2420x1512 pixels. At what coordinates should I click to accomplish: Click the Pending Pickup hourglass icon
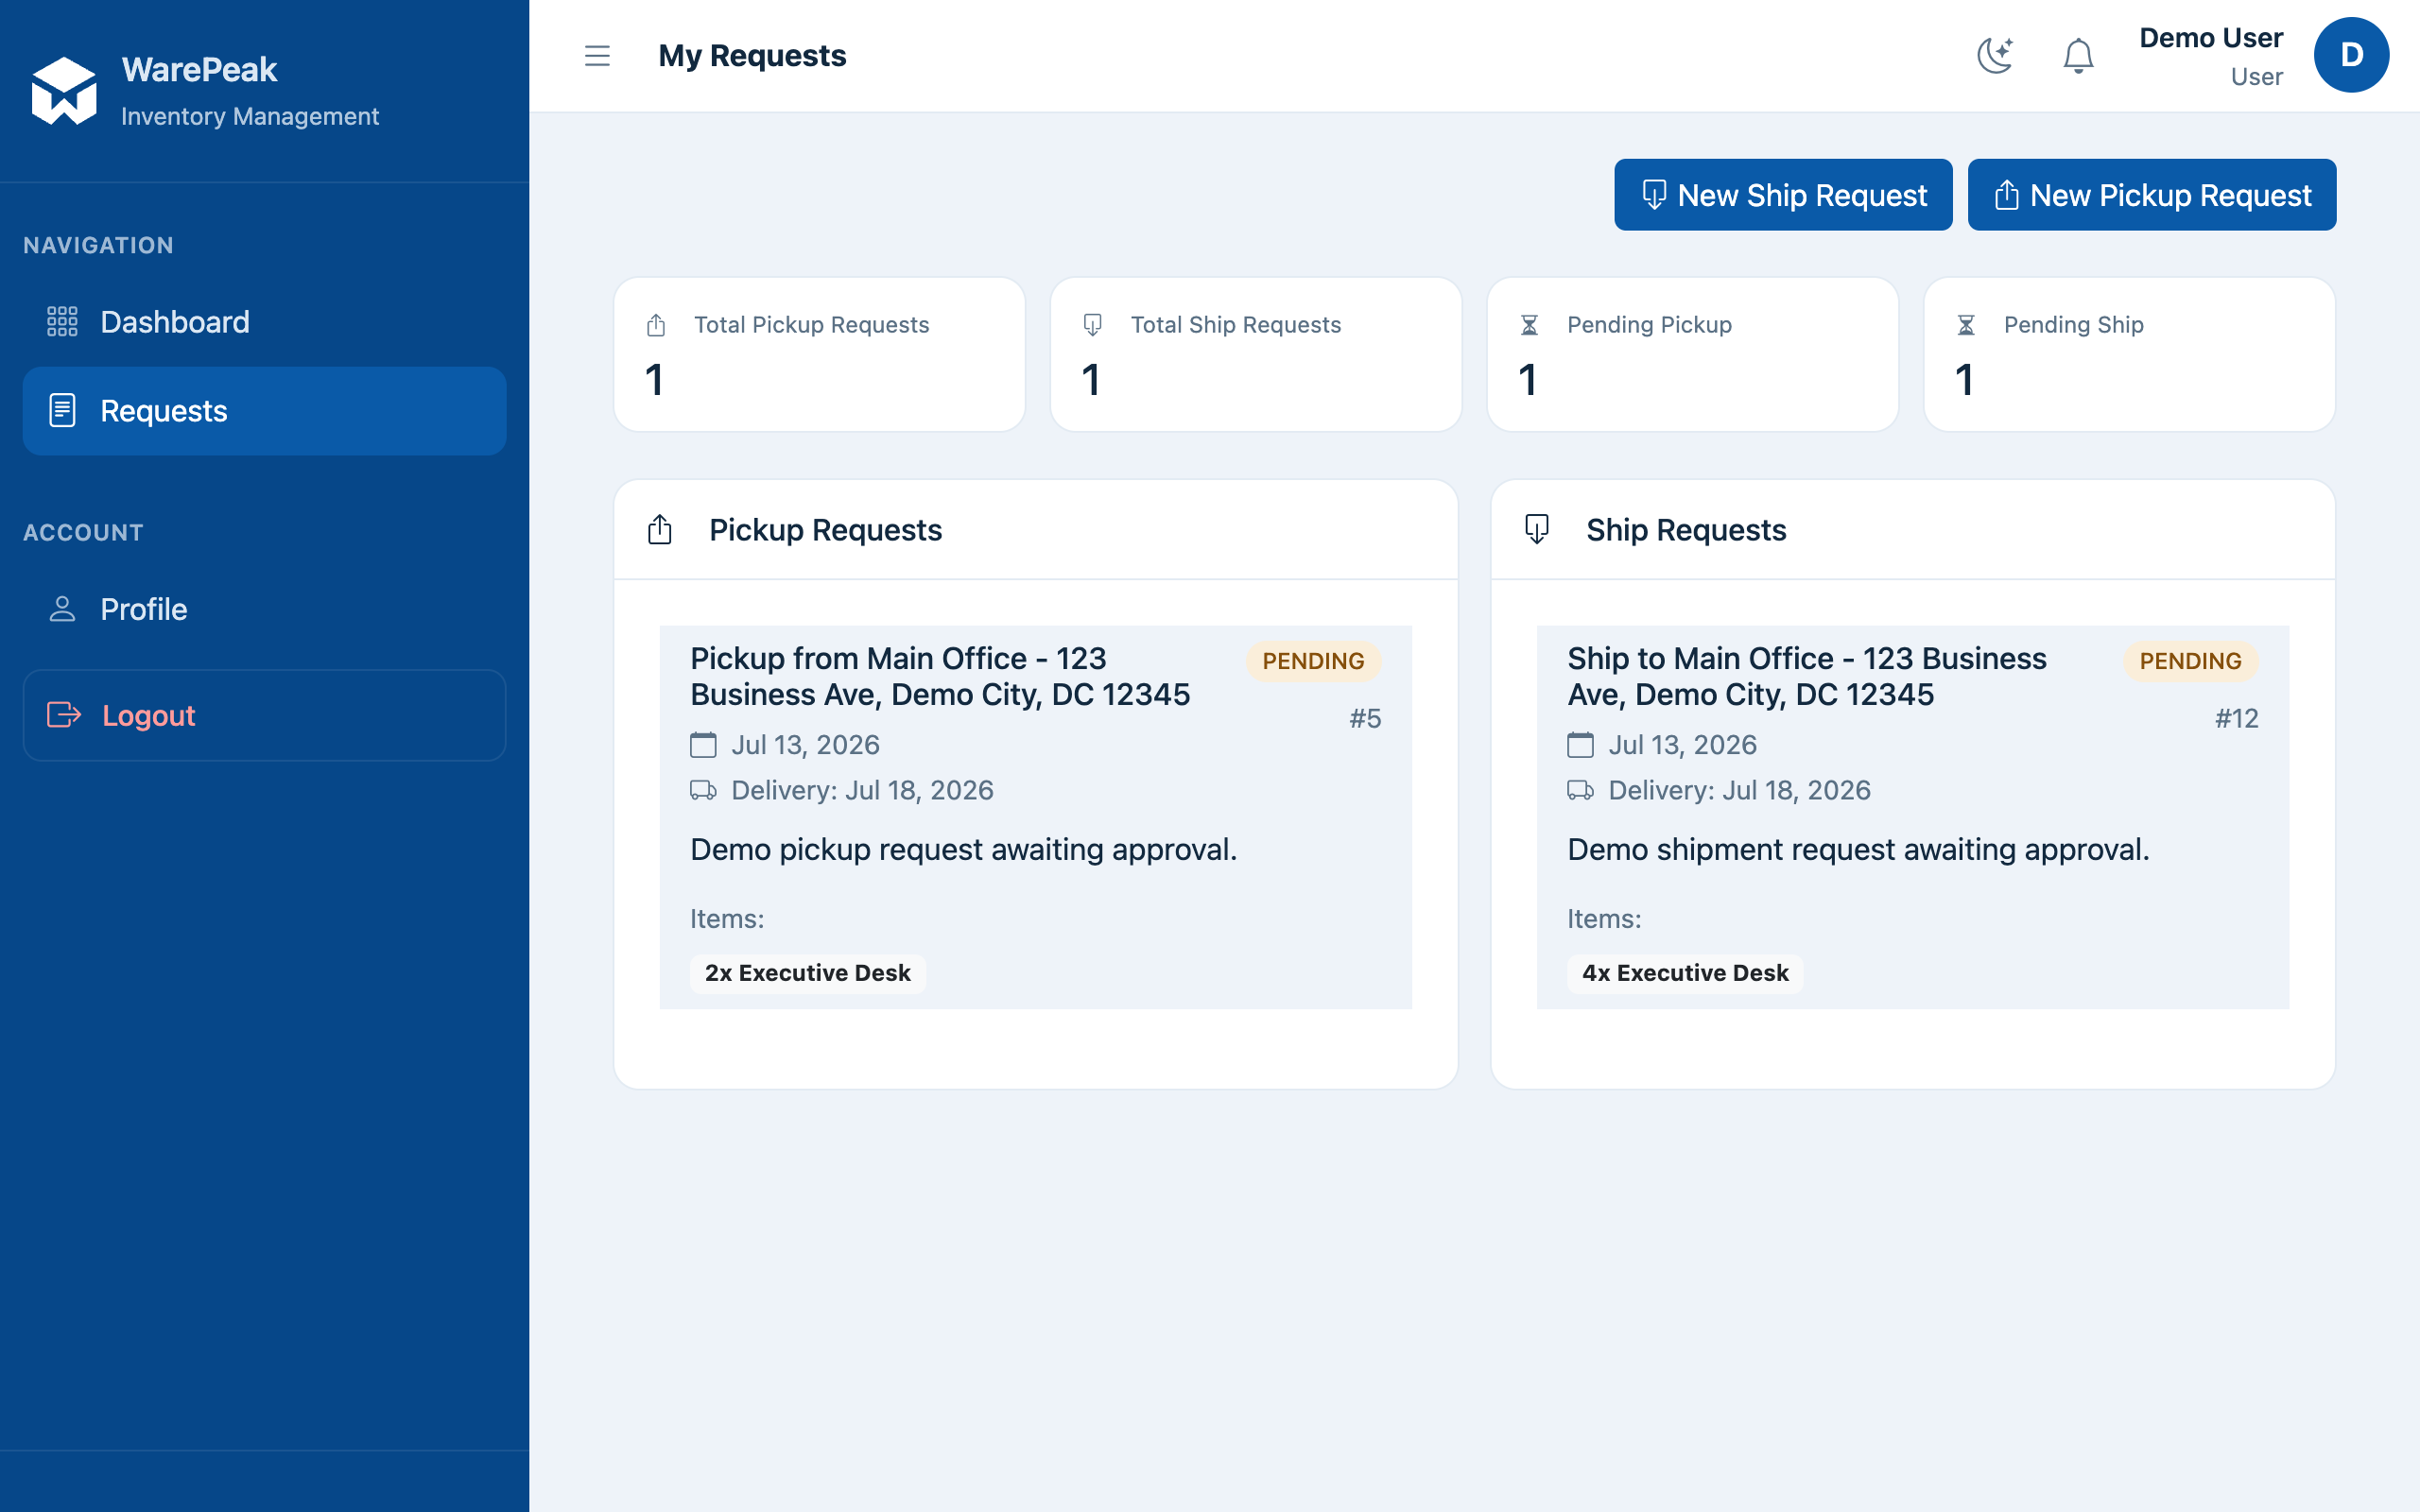[1529, 325]
